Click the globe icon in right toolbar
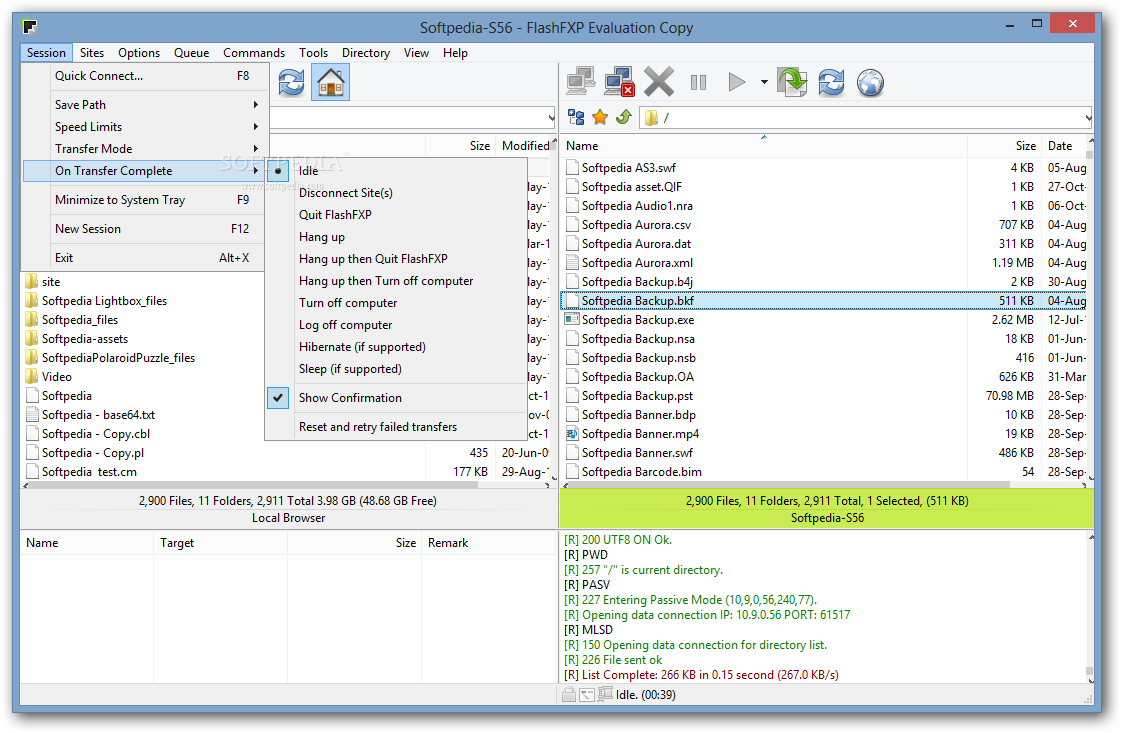This screenshot has width=1122, height=733. click(870, 82)
